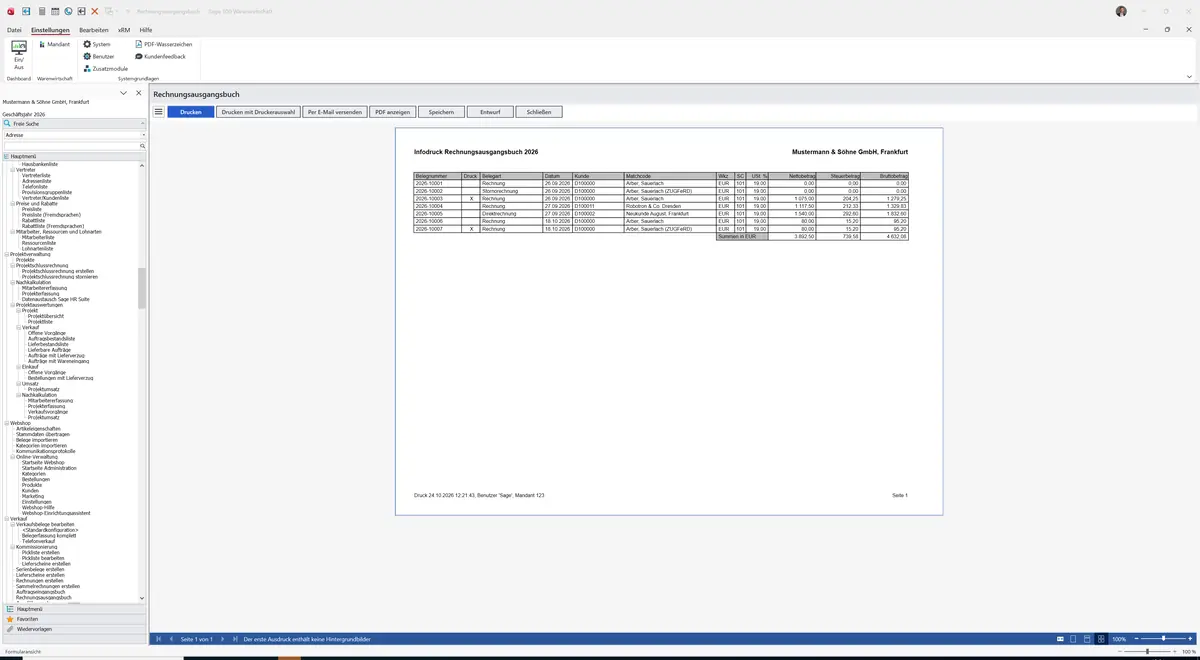Go to the next preview page
The image size is (1200, 660).
coord(220,638)
